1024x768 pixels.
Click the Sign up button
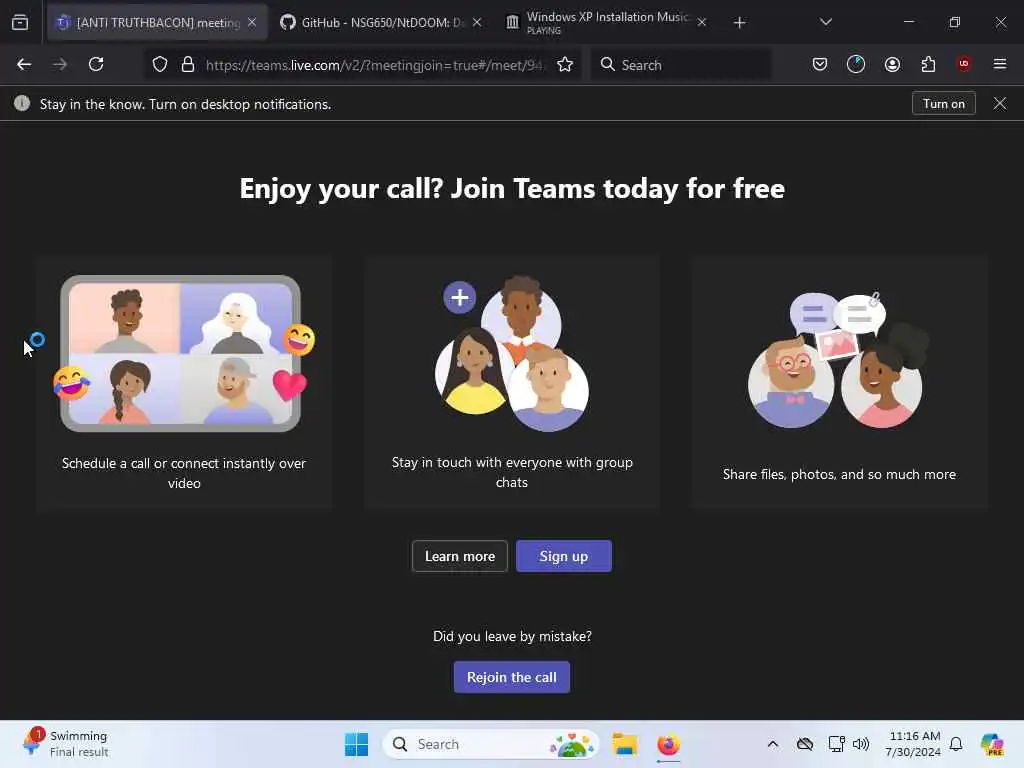click(x=564, y=556)
